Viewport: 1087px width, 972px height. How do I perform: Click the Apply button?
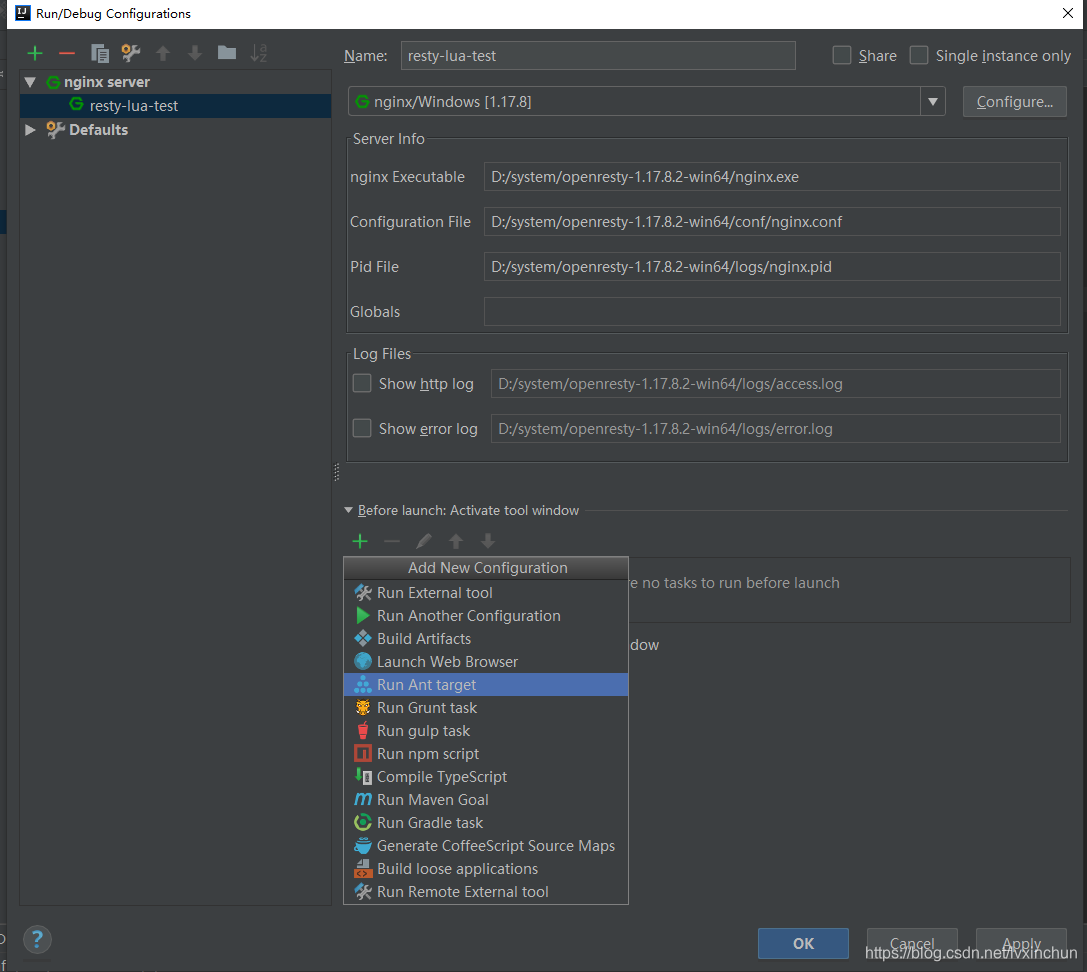coord(1021,944)
